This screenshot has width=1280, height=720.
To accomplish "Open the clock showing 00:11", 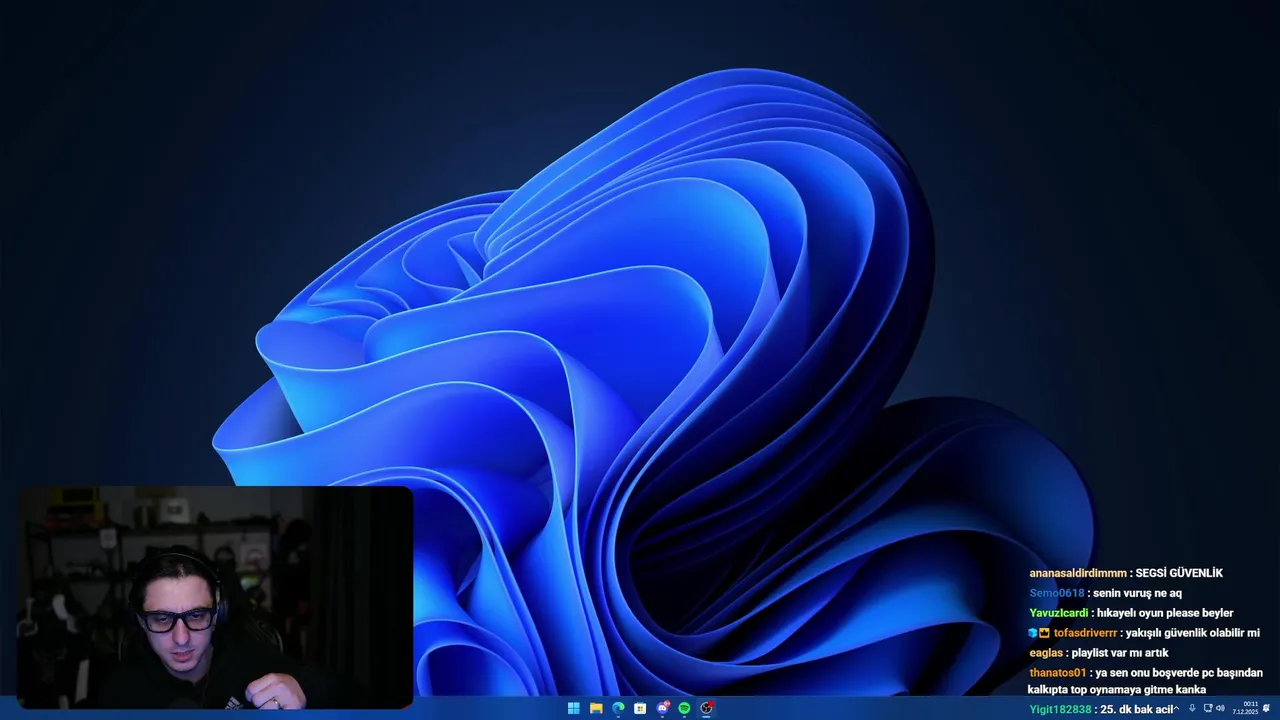I will point(1245,708).
